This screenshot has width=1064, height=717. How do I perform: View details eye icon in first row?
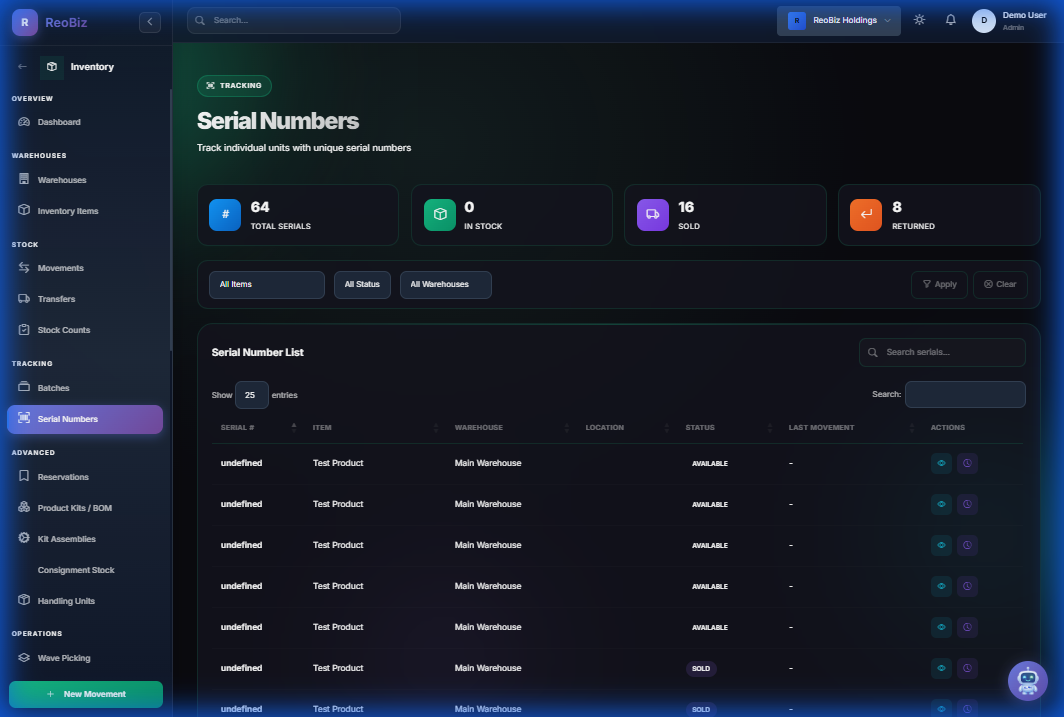click(941, 463)
